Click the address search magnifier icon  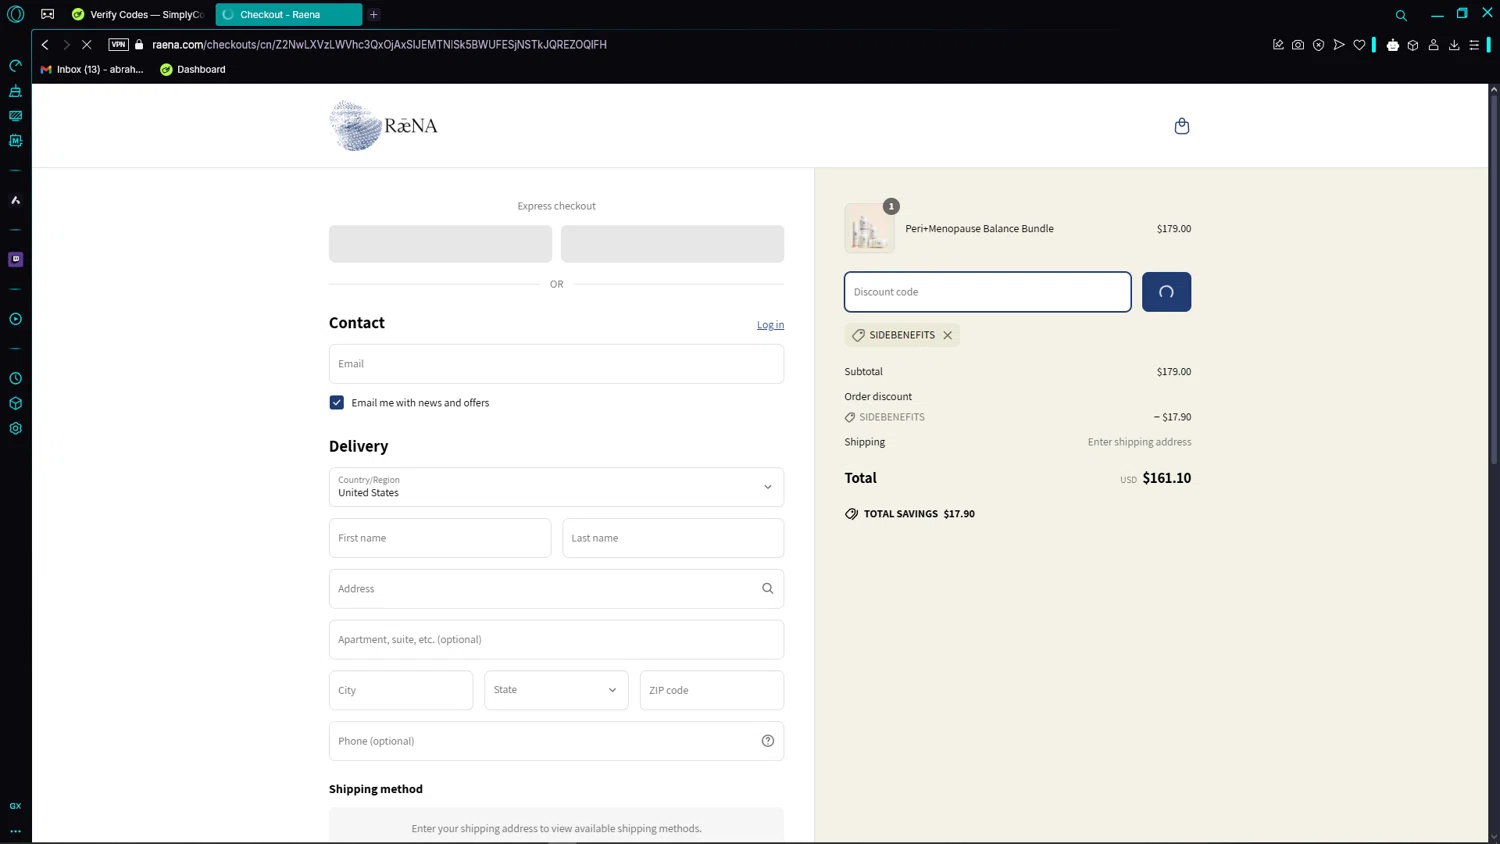tap(768, 589)
